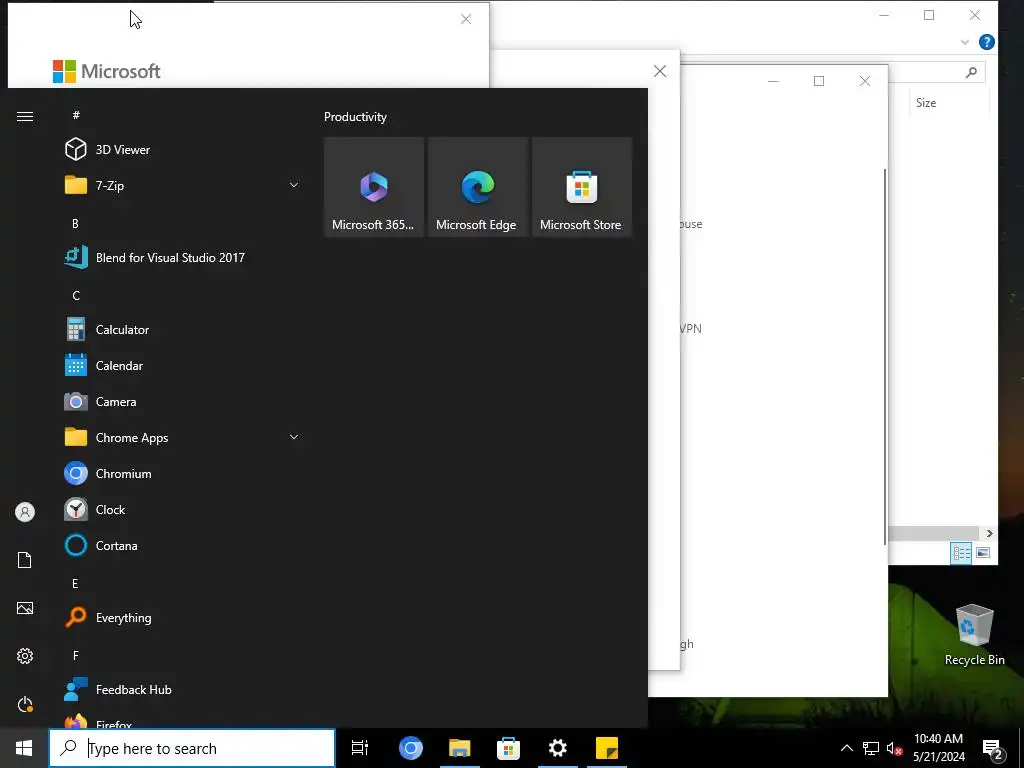Screen dimensions: 1024x768
Task: Select the Recycle Bin desktop icon
Action: (x=974, y=634)
